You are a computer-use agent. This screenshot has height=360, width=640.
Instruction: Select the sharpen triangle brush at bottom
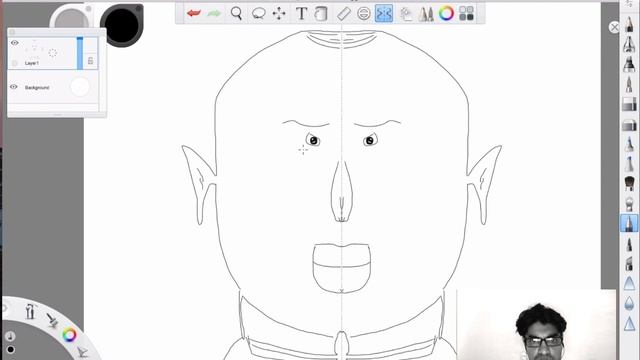(629, 324)
